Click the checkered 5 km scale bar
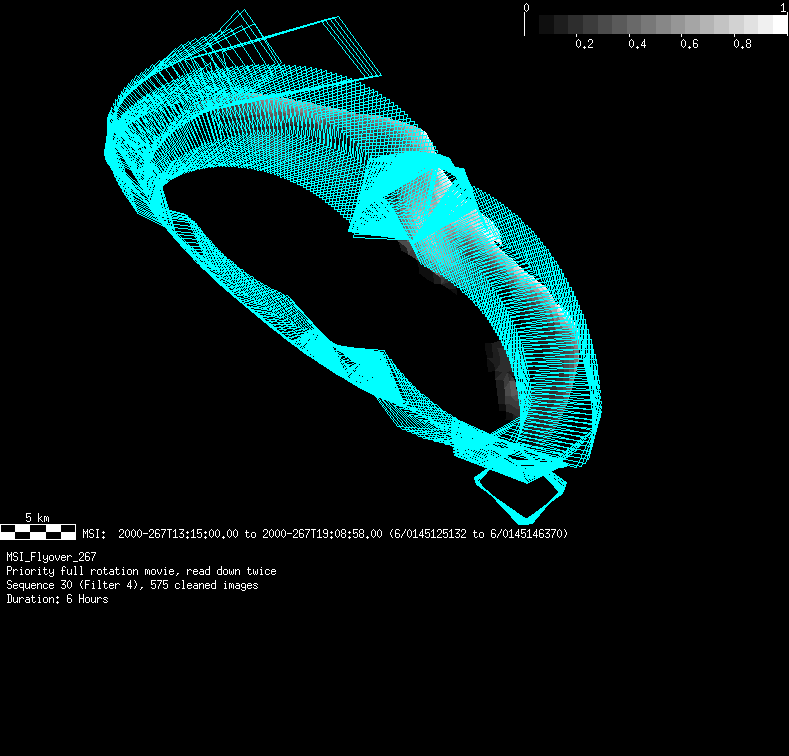This screenshot has height=756, width=789. pyautogui.click(x=38, y=532)
